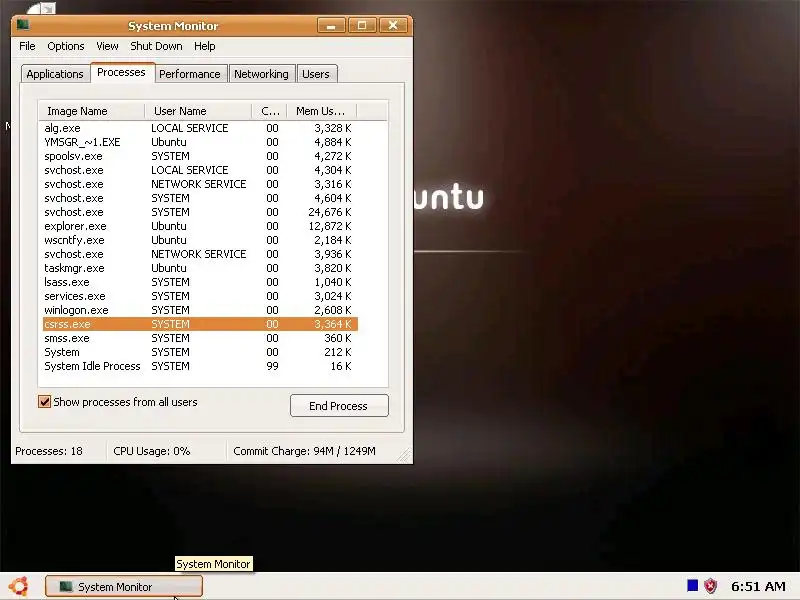Open the Ubuntu start menu logo
The height and width of the screenshot is (600, 800).
pyautogui.click(x=18, y=586)
